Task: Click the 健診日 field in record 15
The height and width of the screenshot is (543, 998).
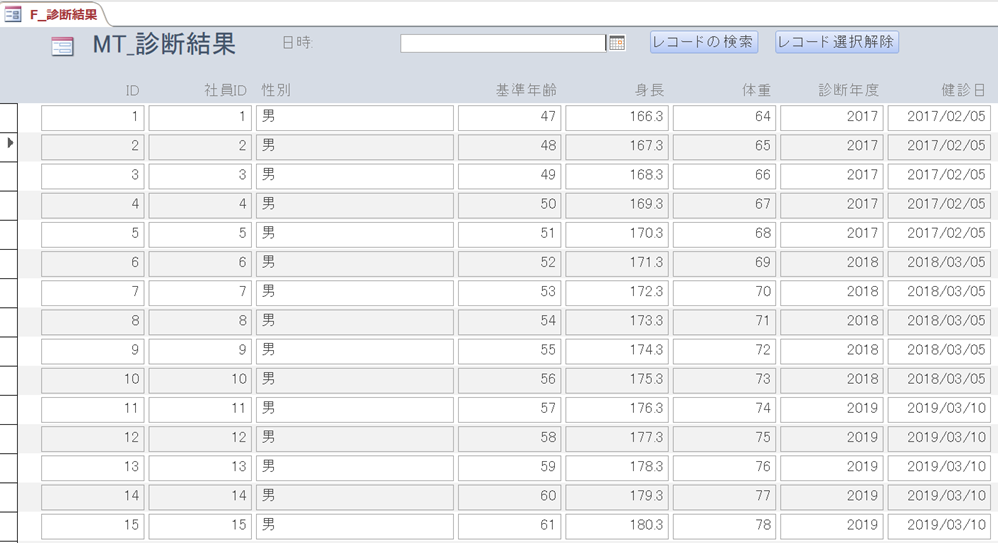Action: 941,525
